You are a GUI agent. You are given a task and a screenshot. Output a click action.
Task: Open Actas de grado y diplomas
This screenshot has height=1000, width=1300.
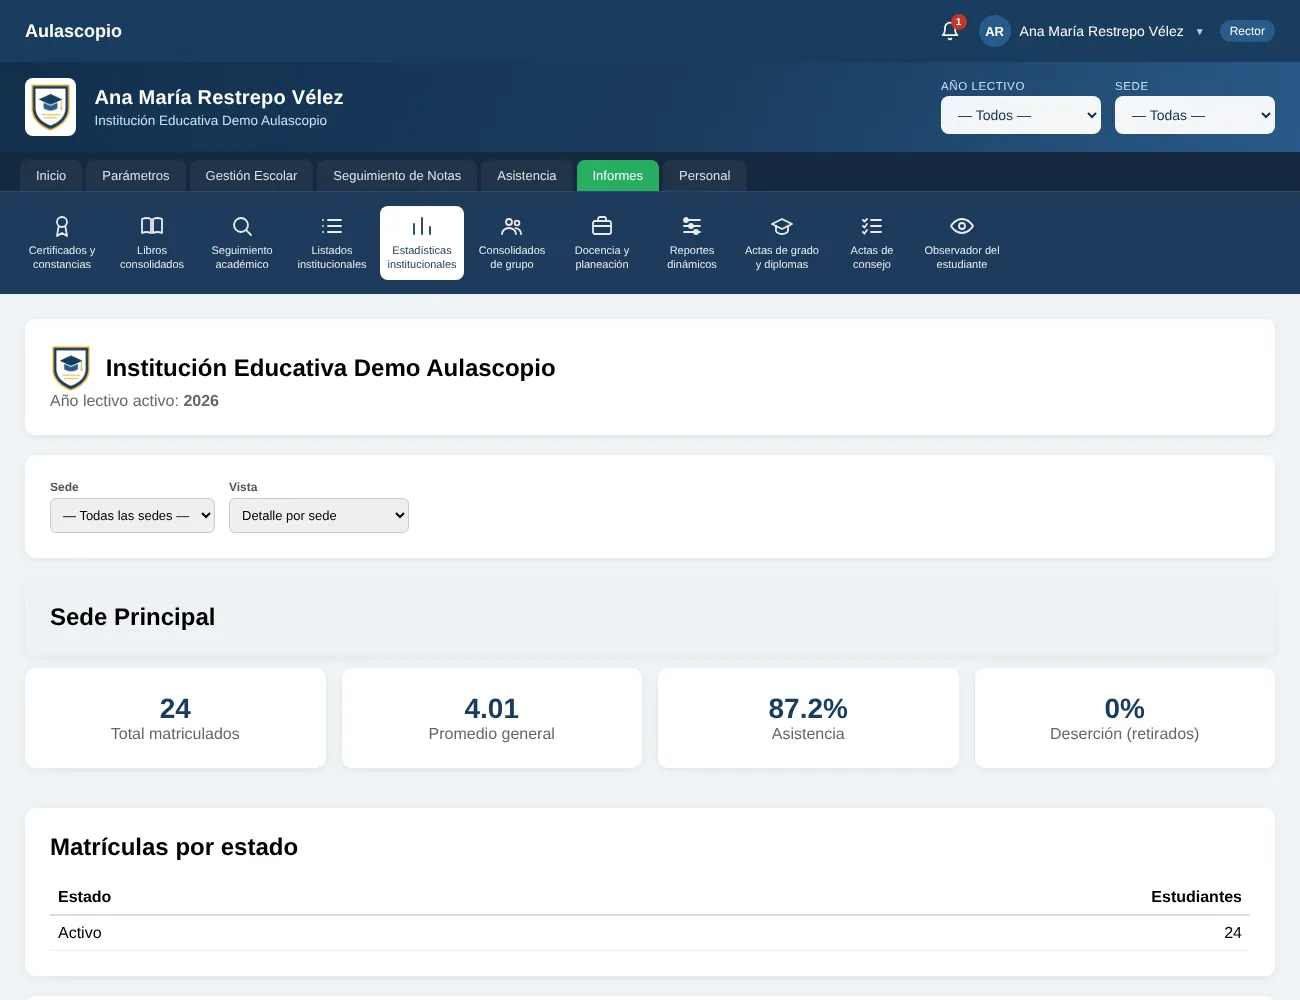click(x=782, y=243)
